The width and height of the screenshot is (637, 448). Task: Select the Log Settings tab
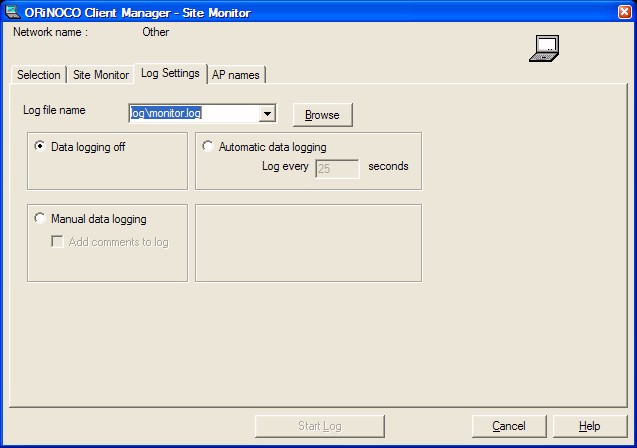point(170,74)
